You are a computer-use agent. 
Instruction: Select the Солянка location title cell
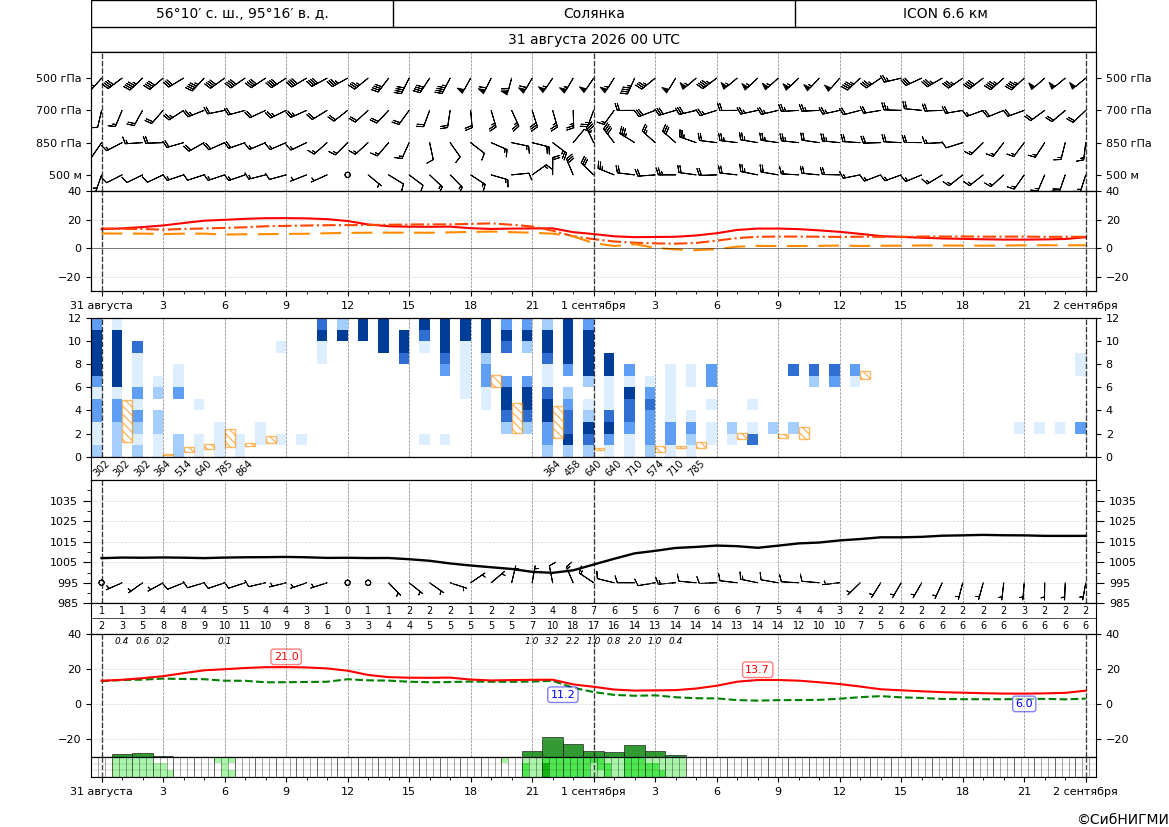tap(594, 13)
